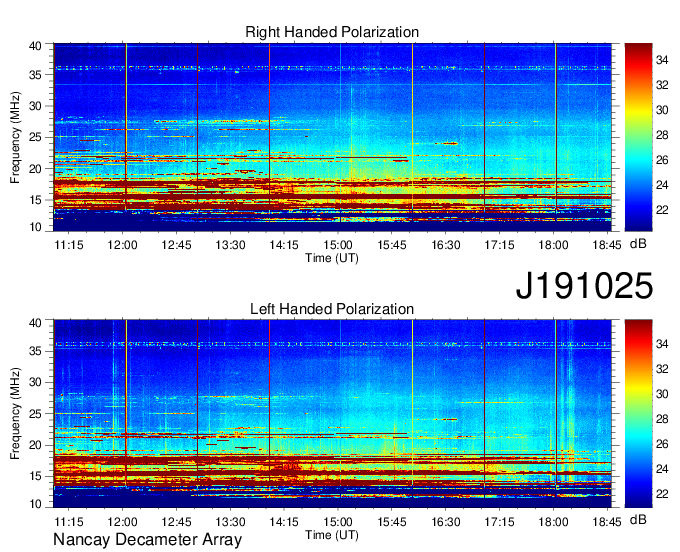Image resolution: width=680 pixels, height=552 pixels.
Task: Click the "25" frequency tick on Right Handed plot
Action: [x=35, y=137]
